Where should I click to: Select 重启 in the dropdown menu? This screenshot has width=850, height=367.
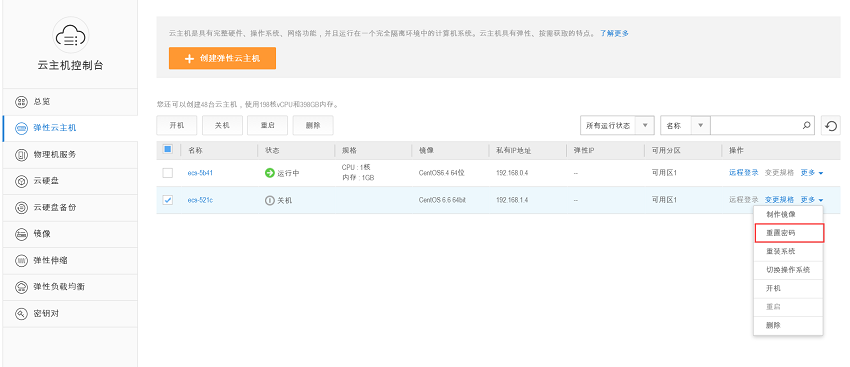pos(788,307)
